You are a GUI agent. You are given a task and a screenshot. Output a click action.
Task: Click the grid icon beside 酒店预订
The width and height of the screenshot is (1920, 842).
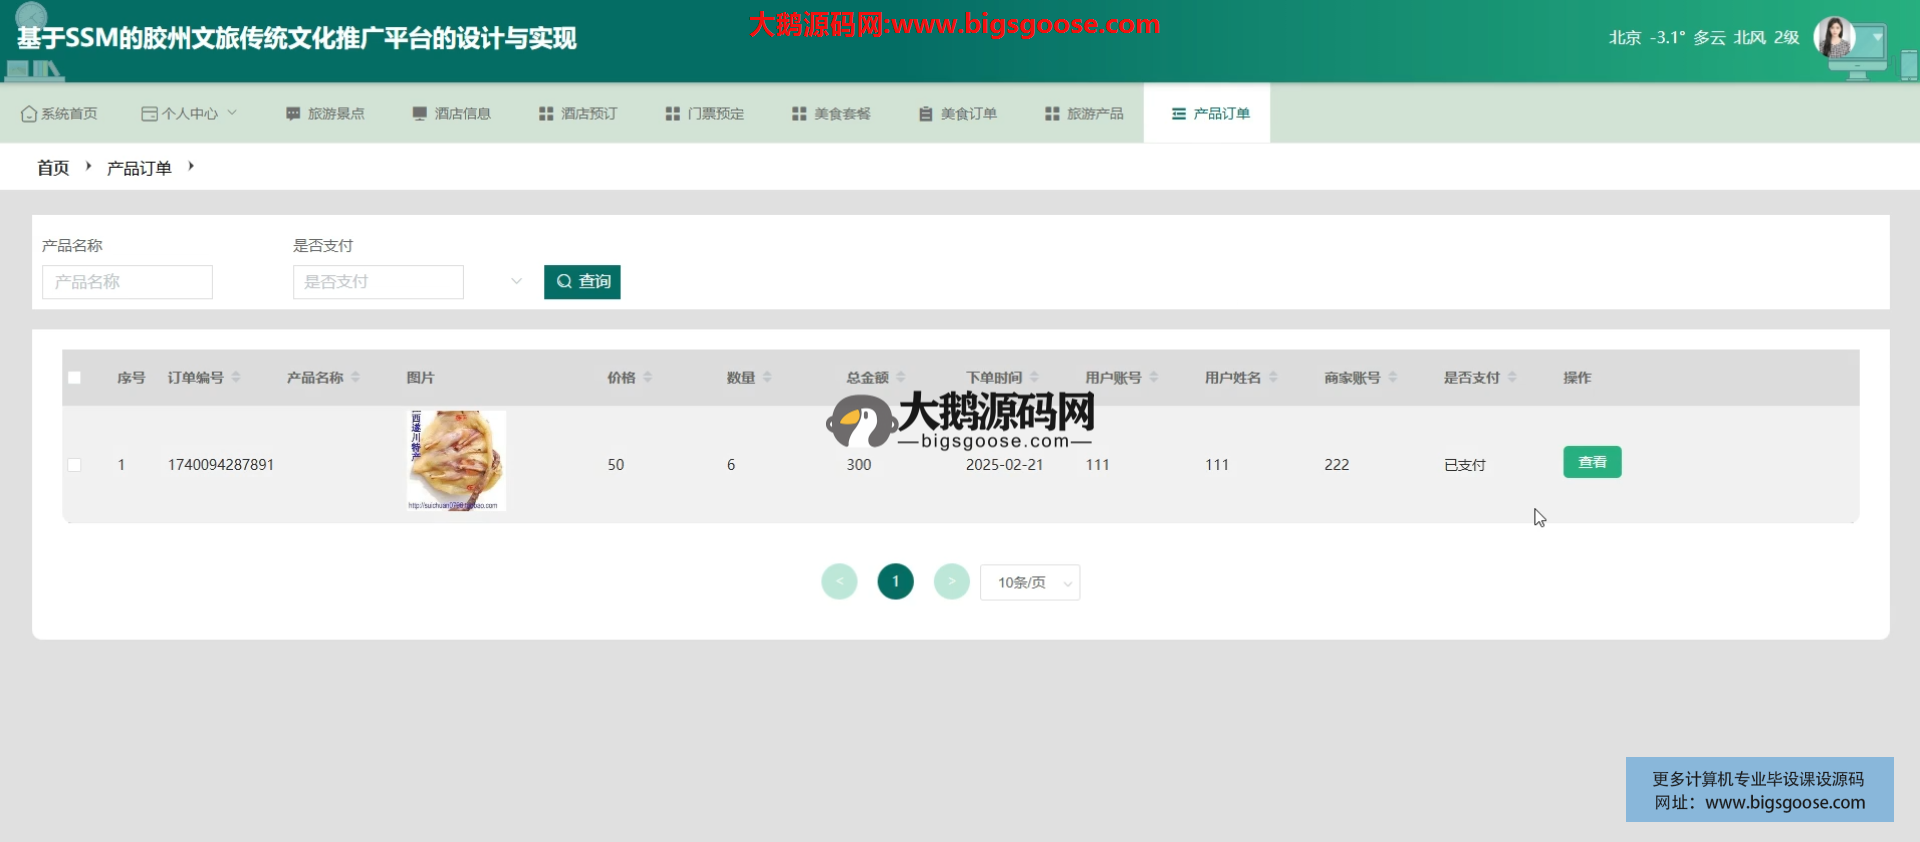point(546,114)
